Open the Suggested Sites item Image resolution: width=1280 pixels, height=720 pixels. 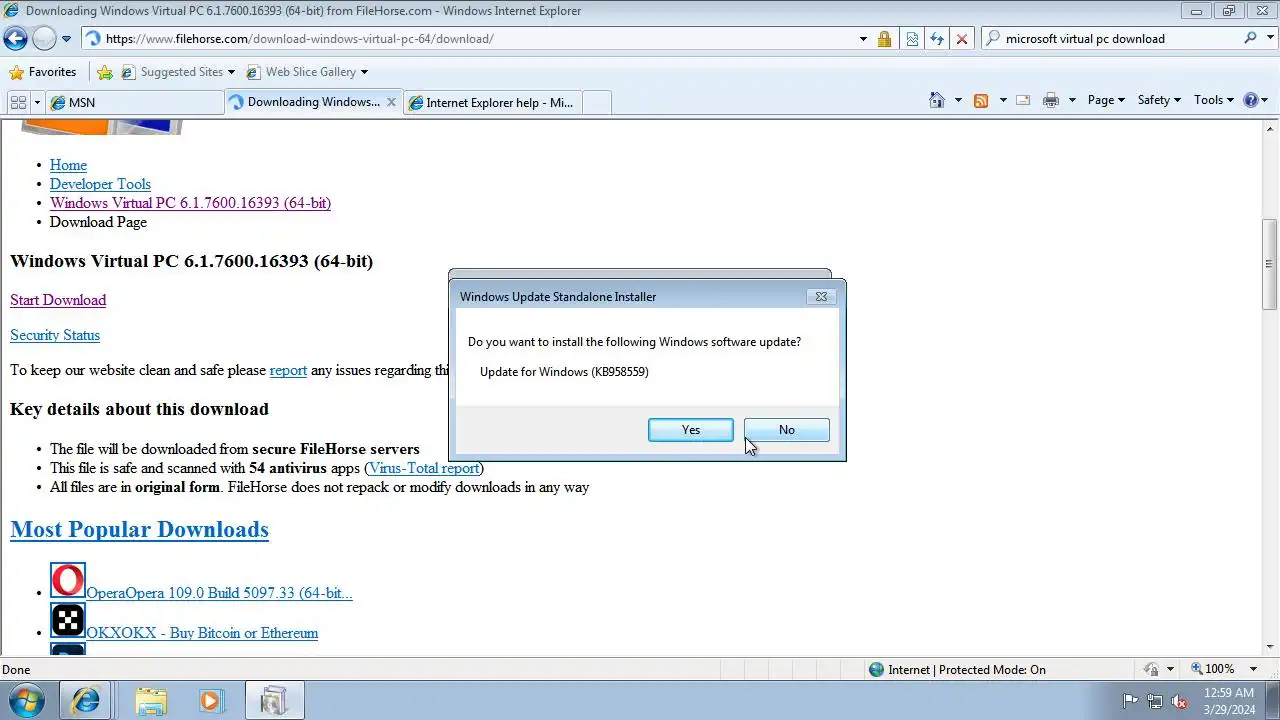[x=178, y=72]
